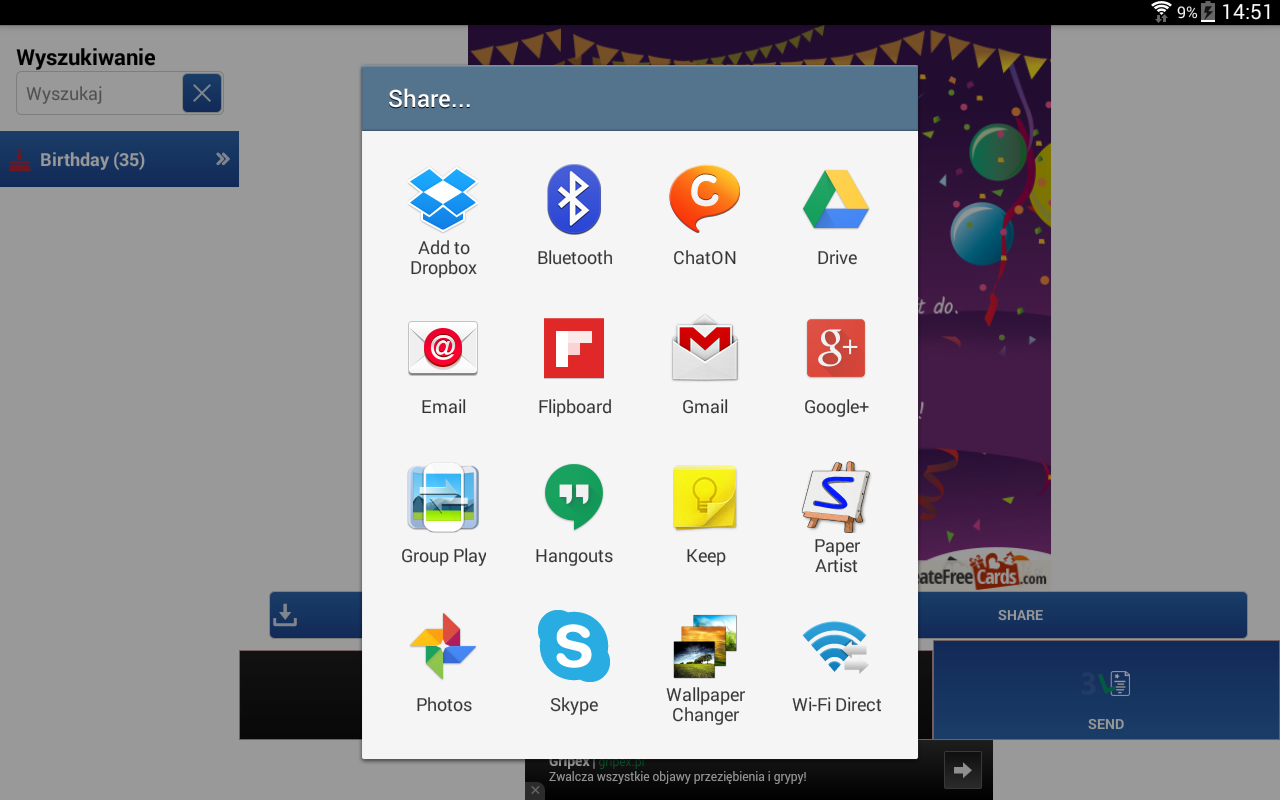Tap the download icon below the card
This screenshot has height=800, width=1280.
point(285,615)
